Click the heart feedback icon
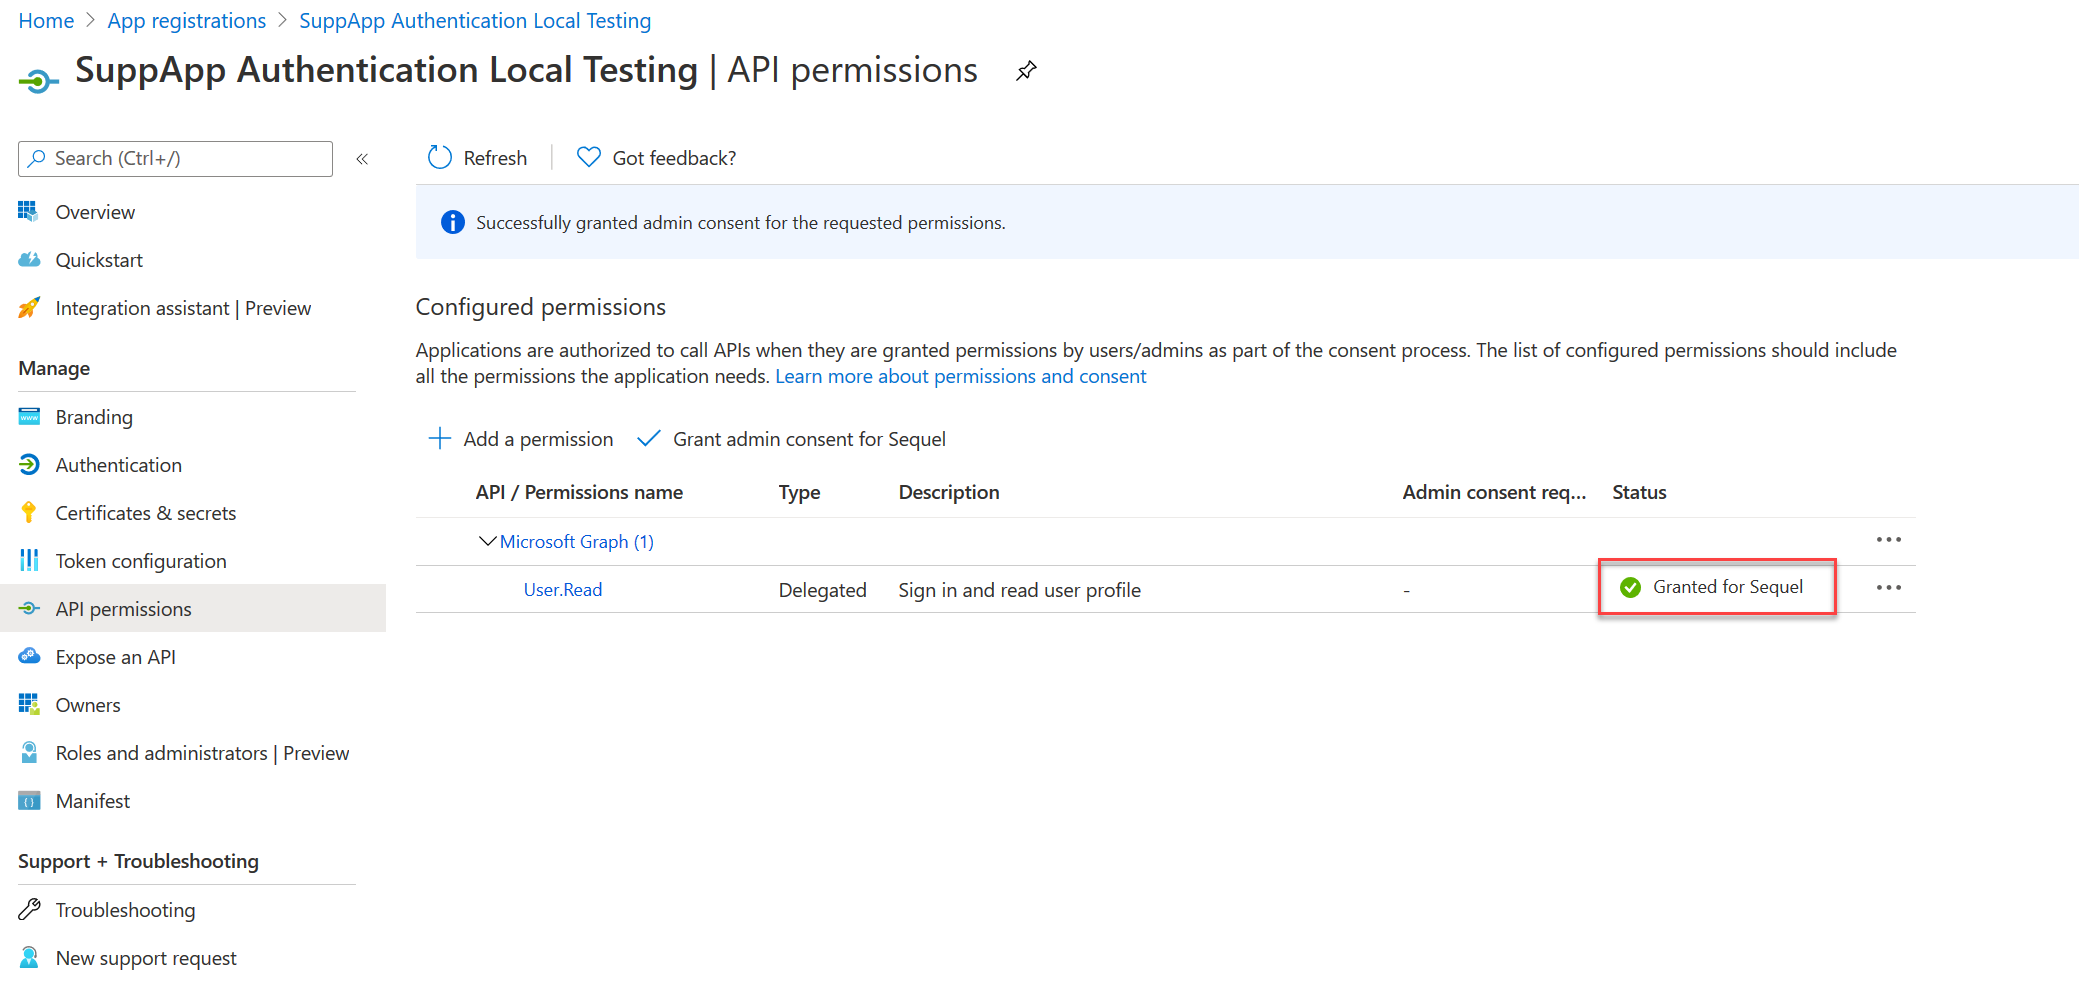2079x1003 pixels. coord(589,157)
